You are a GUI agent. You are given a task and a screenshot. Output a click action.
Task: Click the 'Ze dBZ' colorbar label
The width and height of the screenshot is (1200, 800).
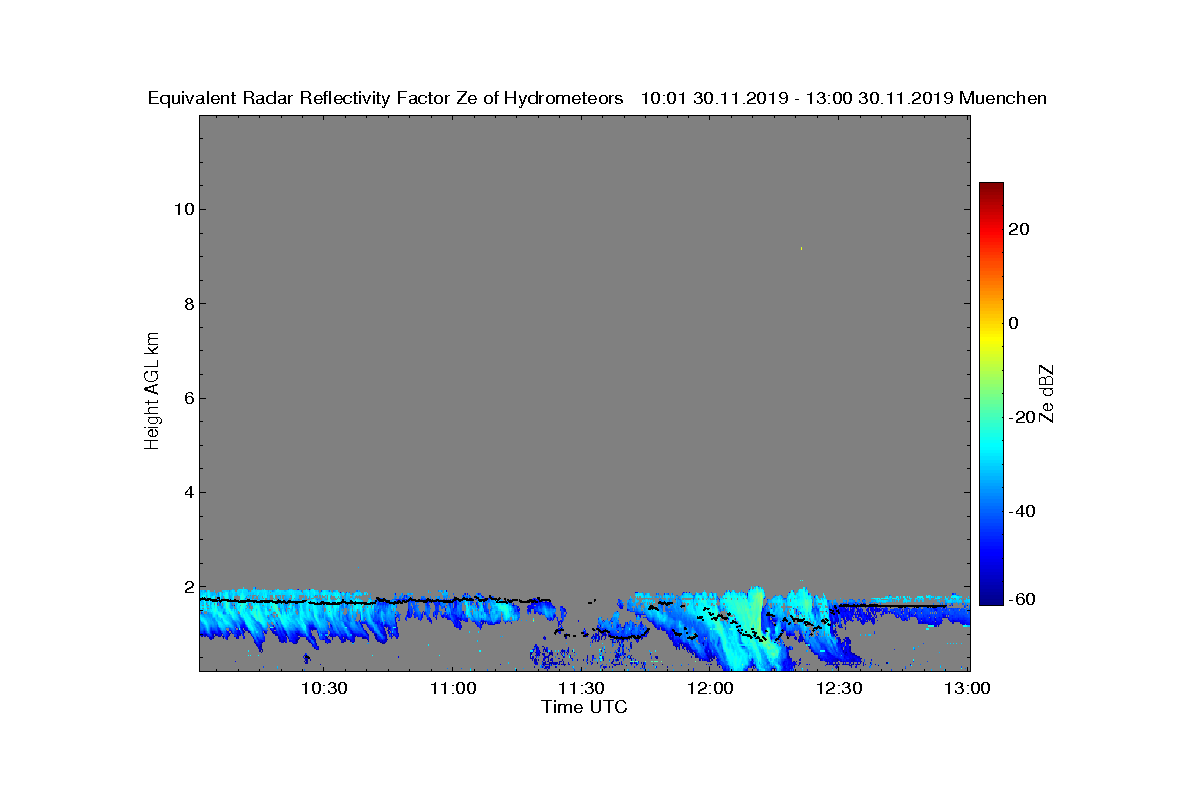click(1047, 393)
